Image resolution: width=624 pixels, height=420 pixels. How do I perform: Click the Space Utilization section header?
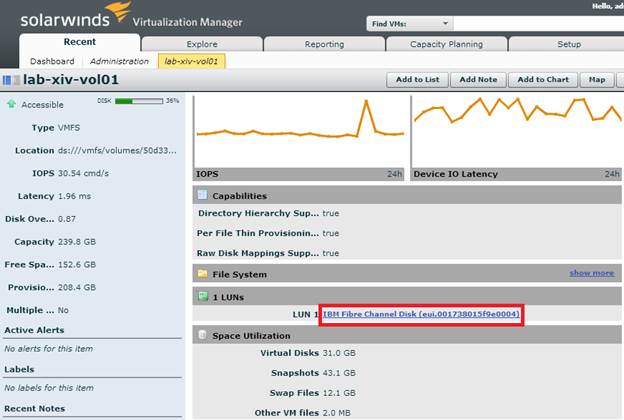point(407,335)
